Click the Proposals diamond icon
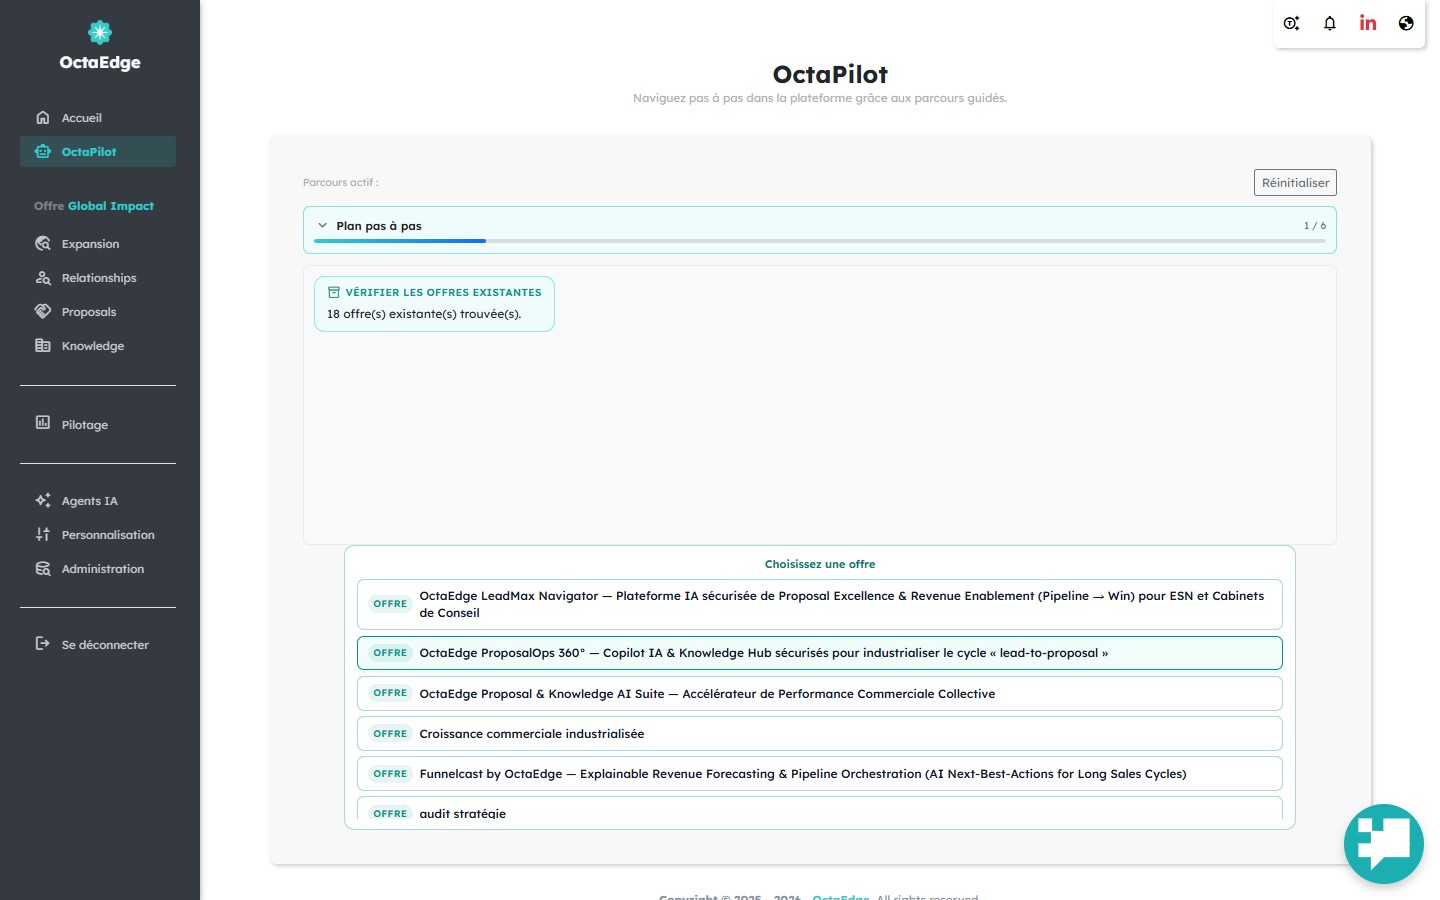This screenshot has width=1440, height=900. pyautogui.click(x=43, y=311)
